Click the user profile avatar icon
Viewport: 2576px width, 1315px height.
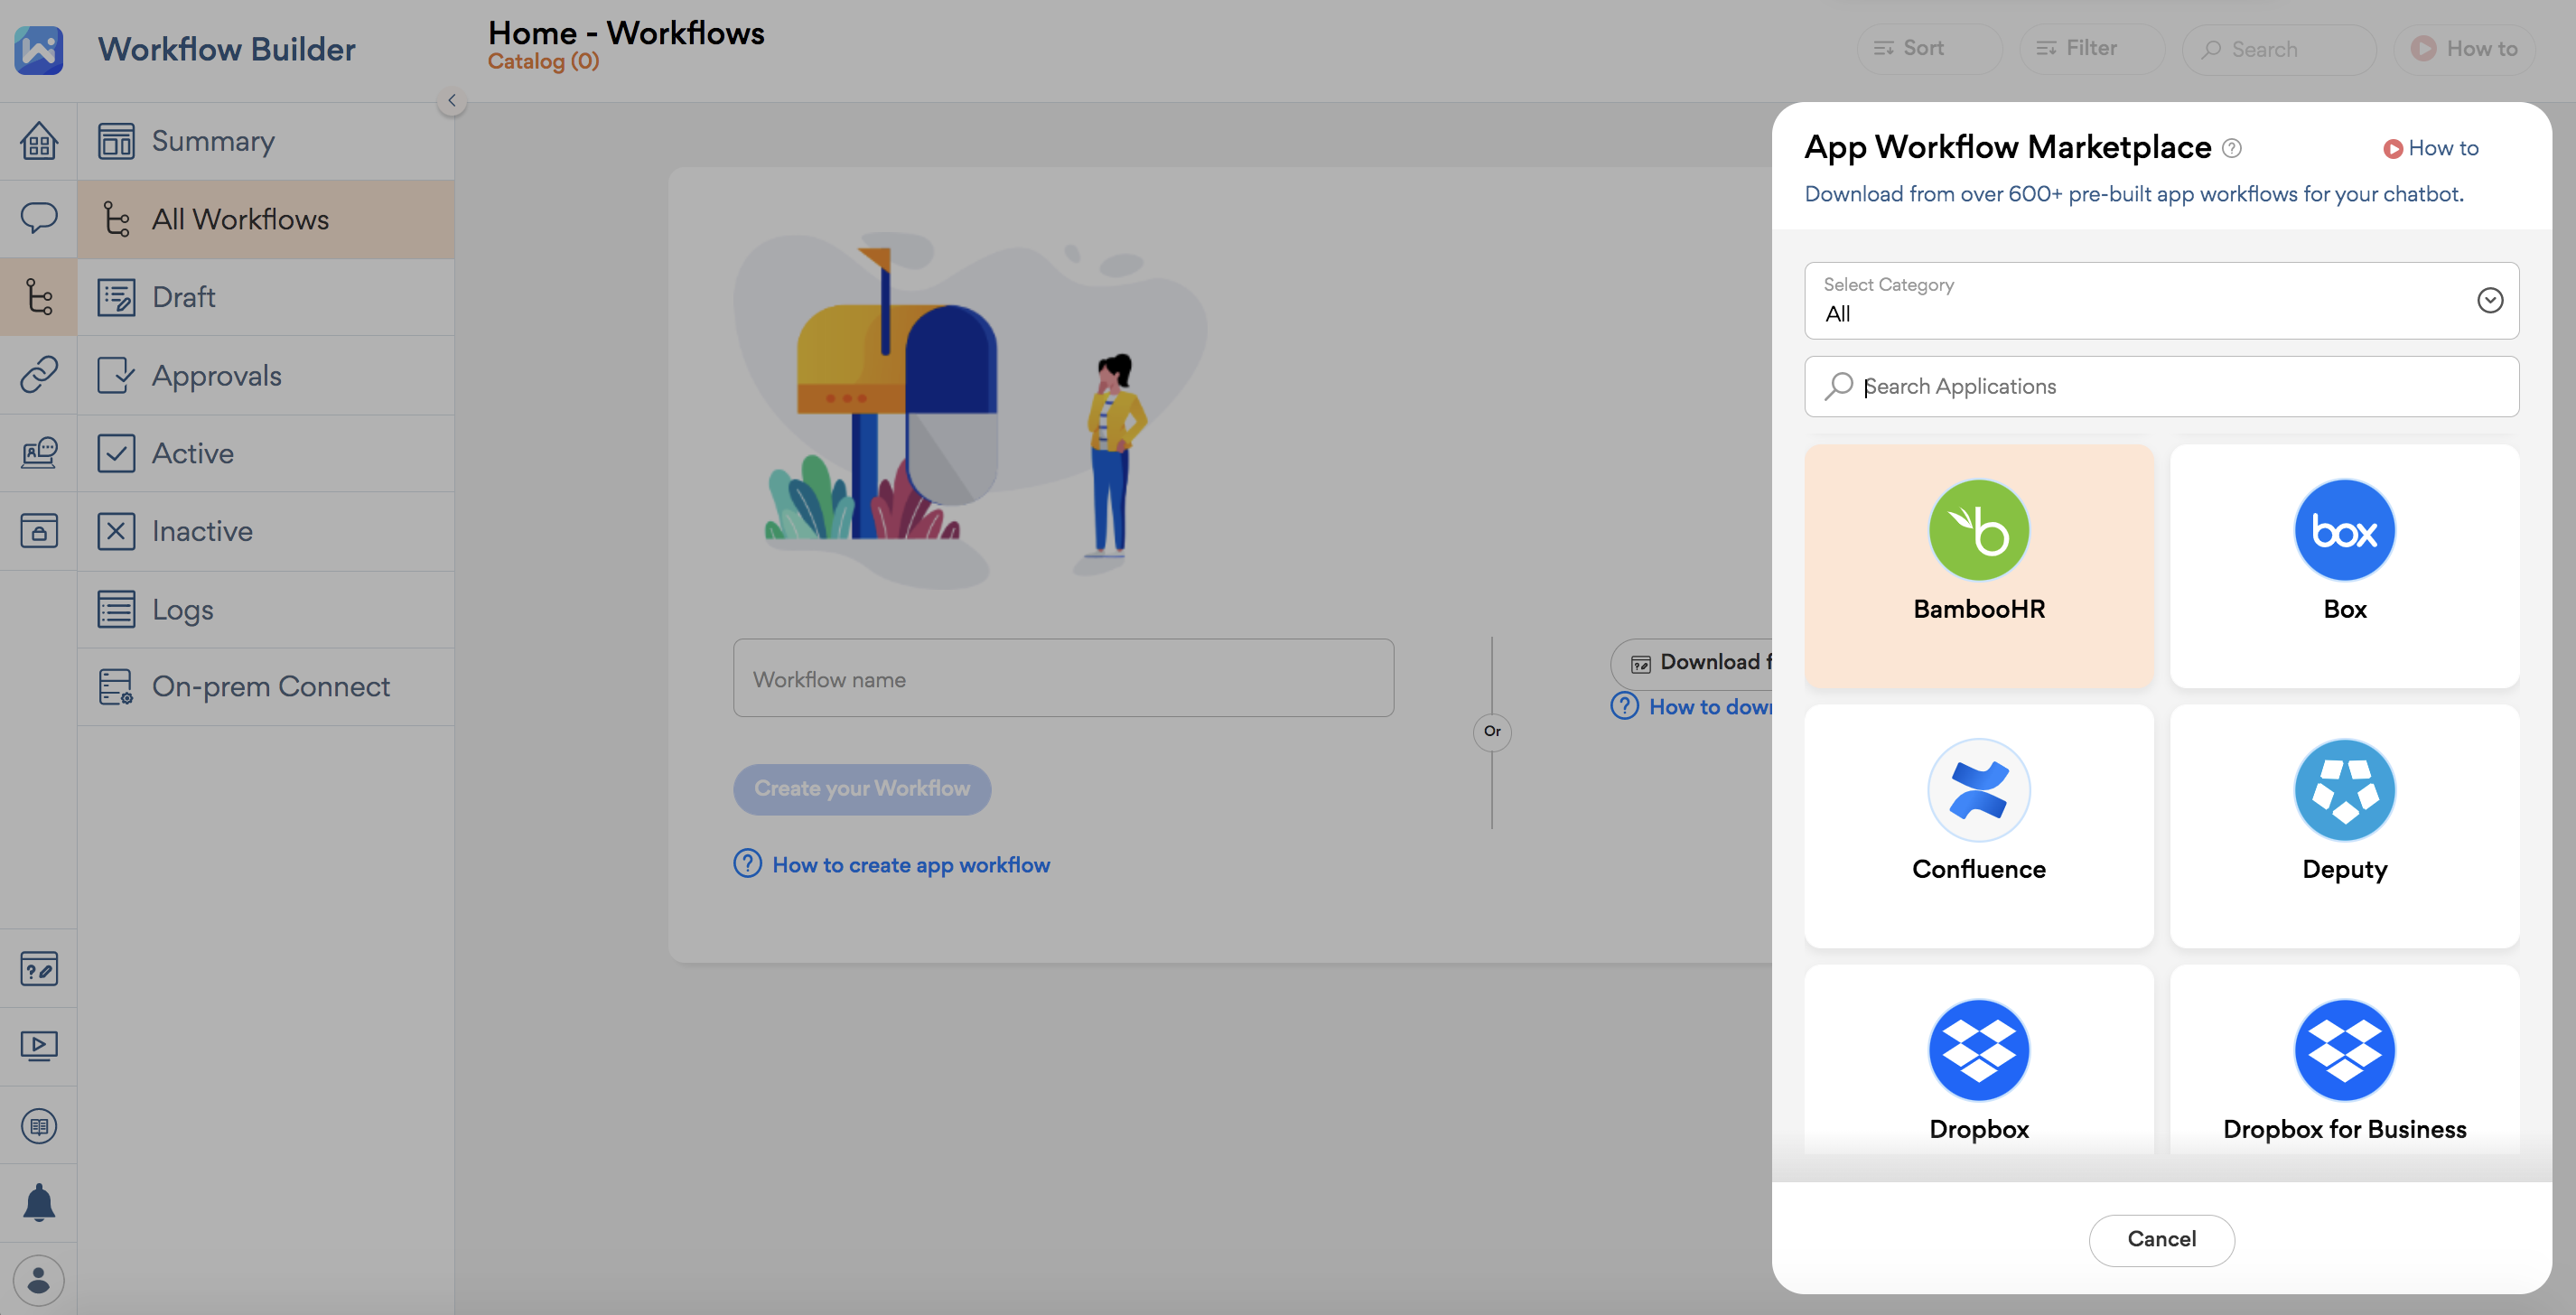tap(38, 1280)
